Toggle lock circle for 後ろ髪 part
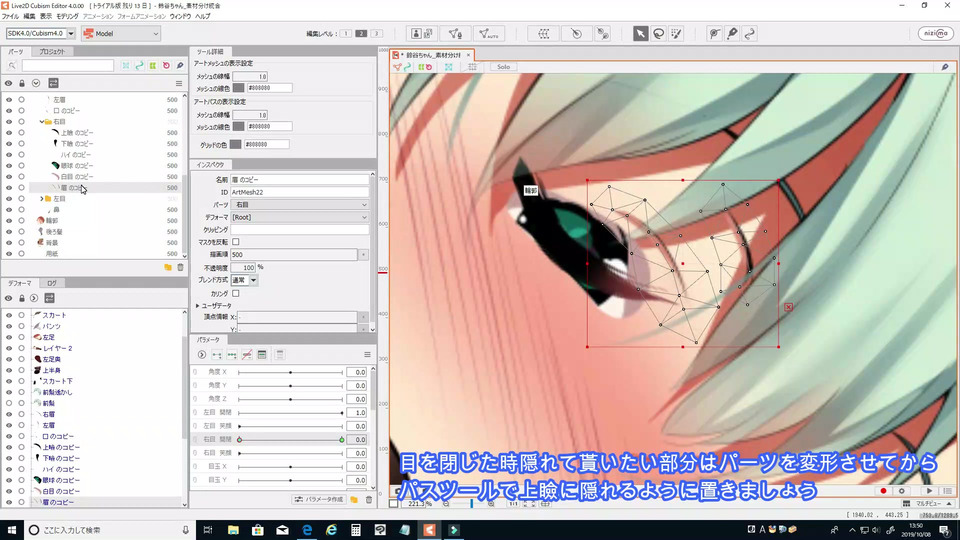 tap(21, 231)
